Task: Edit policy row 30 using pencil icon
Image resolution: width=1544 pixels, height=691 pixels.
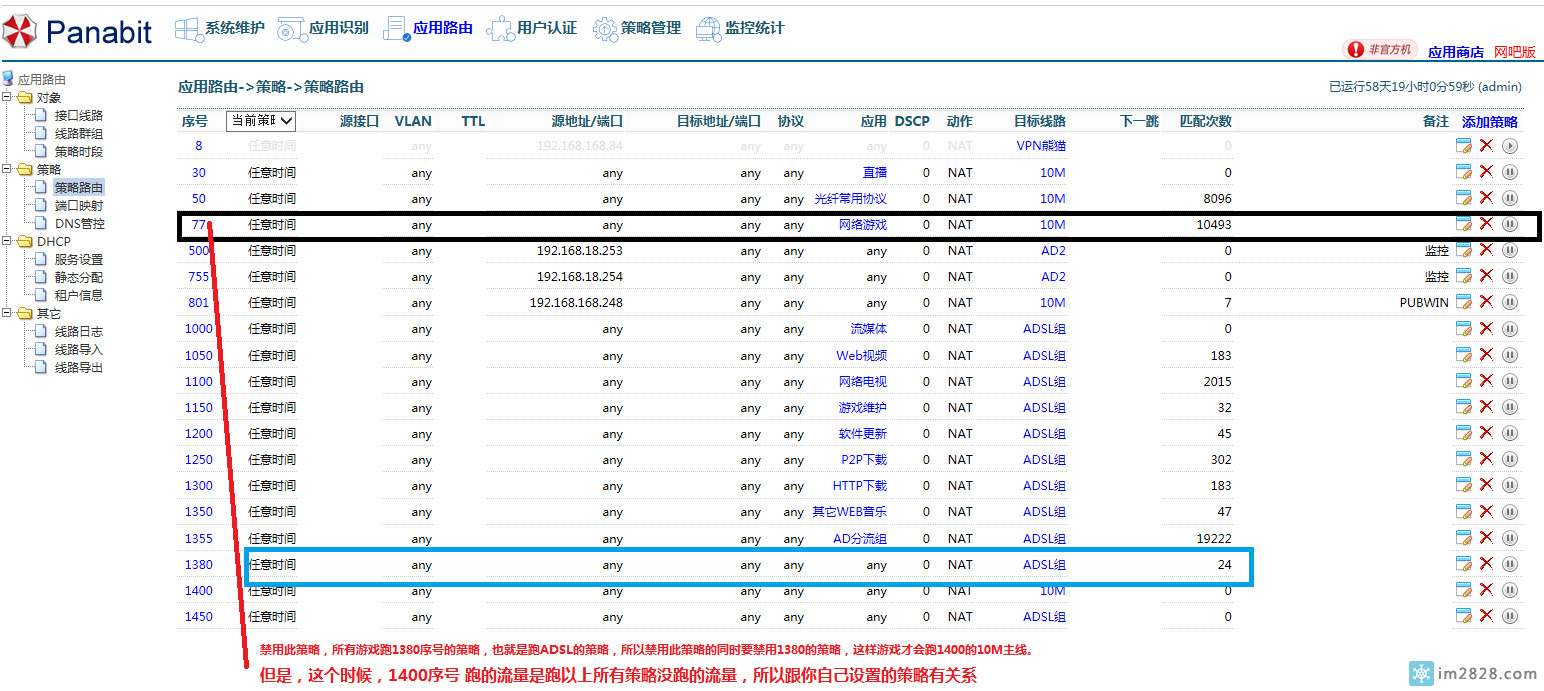Action: [x=1464, y=172]
